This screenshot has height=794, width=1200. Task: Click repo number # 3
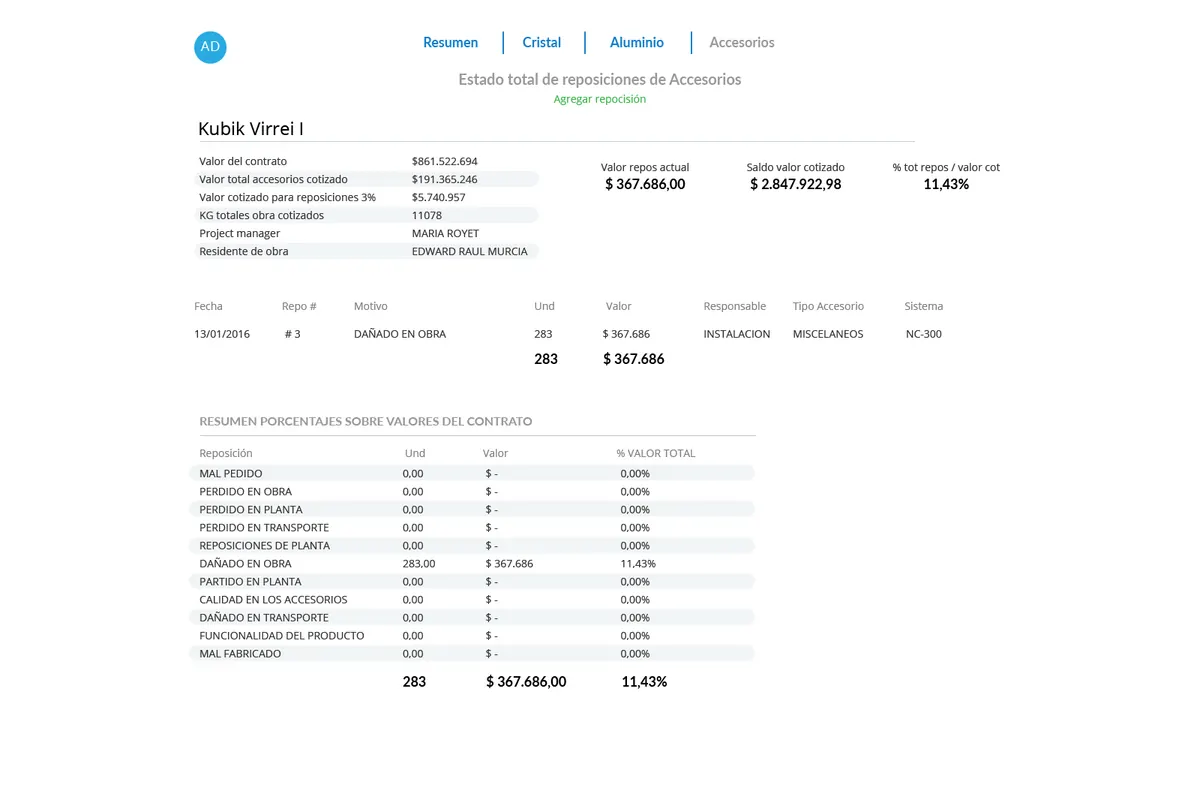coord(292,334)
